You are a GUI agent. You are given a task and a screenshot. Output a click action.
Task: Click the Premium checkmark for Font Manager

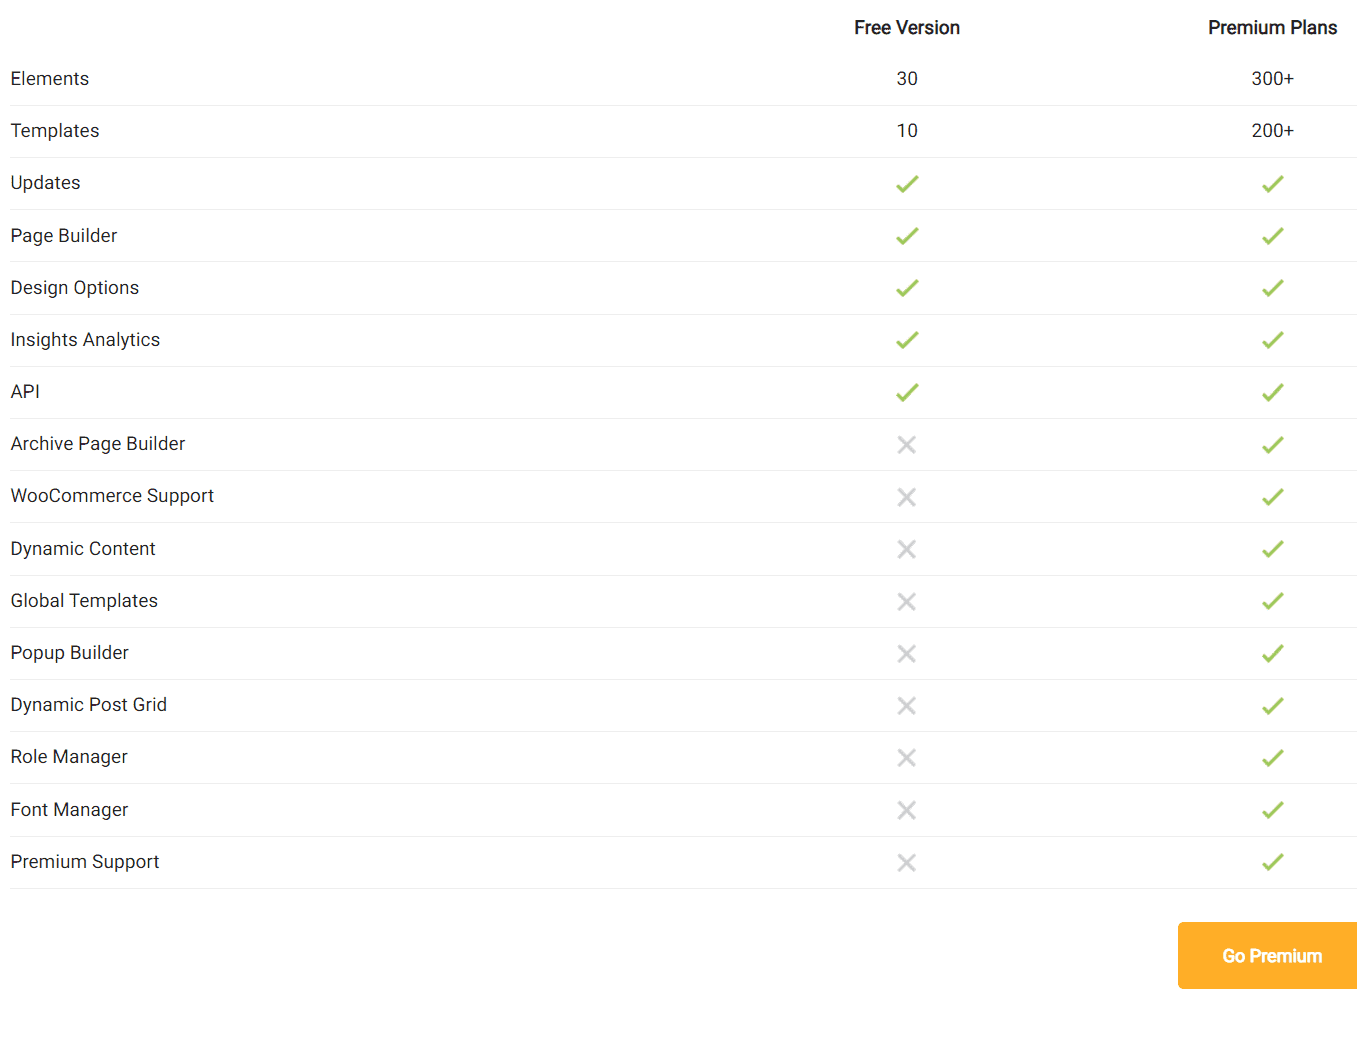1272,810
